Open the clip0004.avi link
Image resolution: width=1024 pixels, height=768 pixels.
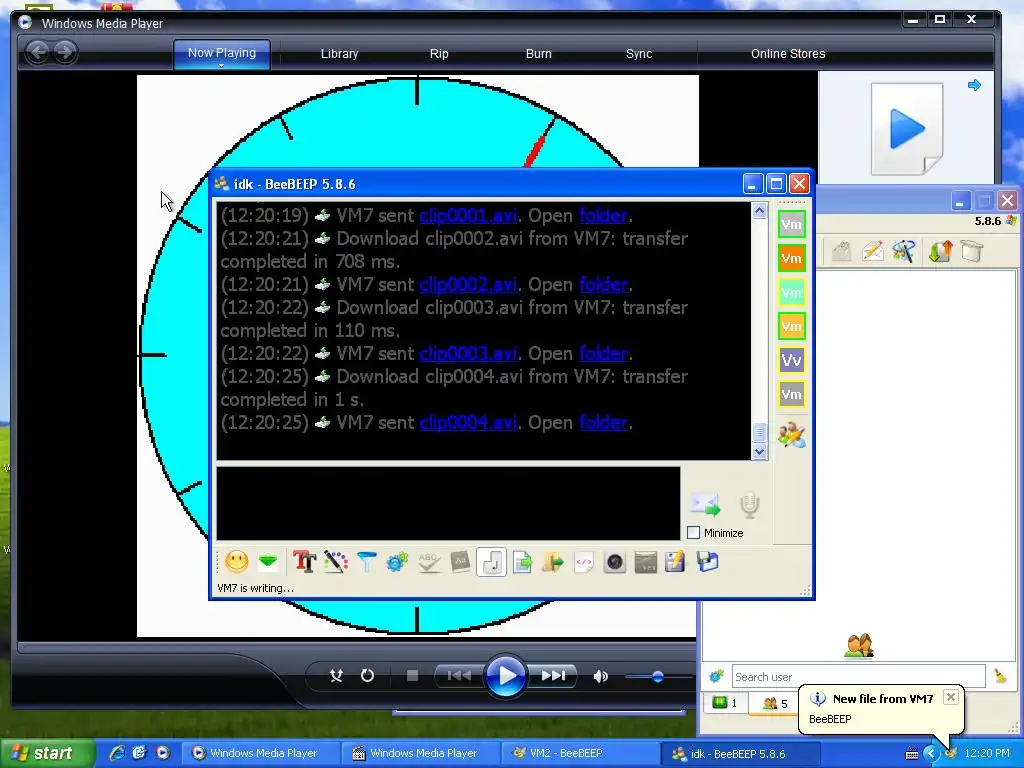(468, 423)
